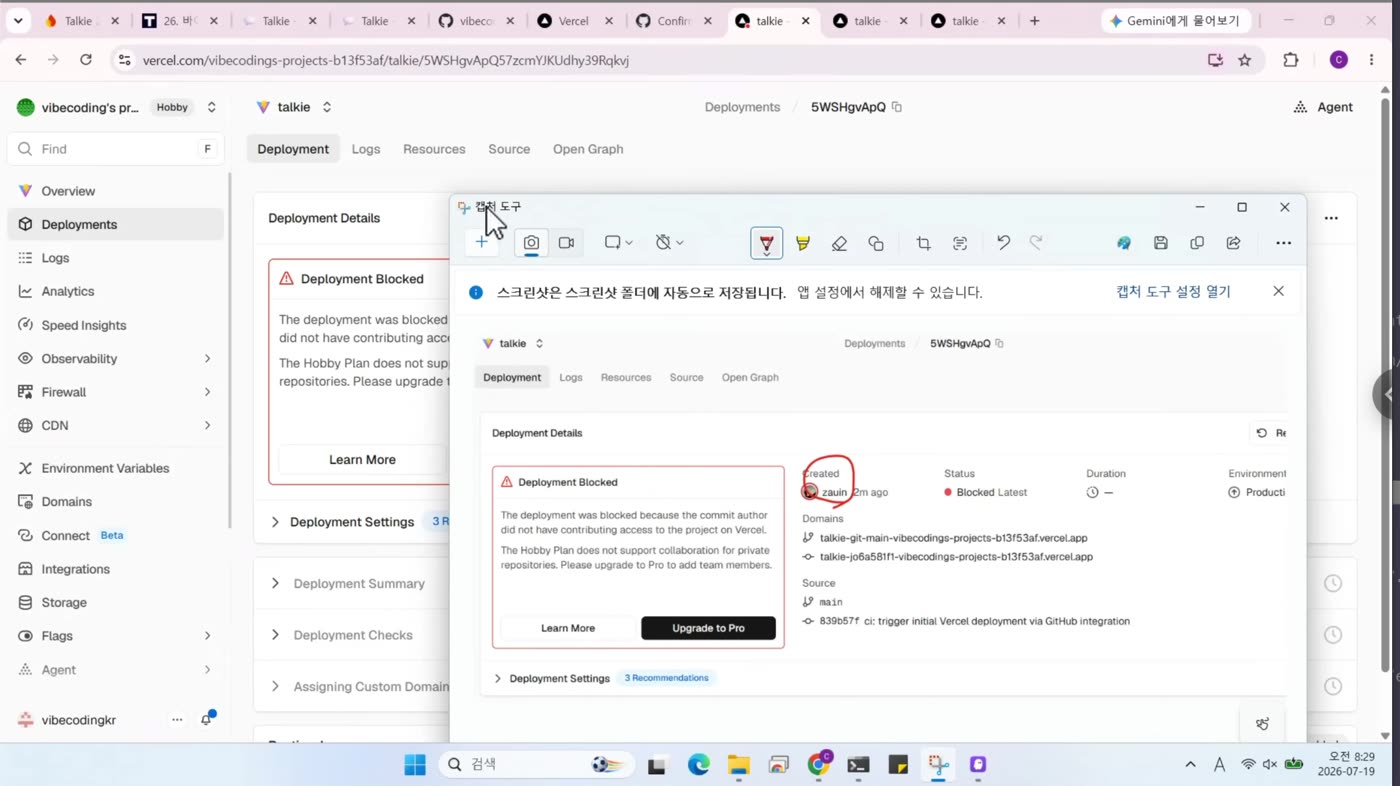Image resolution: width=1400 pixels, height=786 pixels.
Task: Open Environment Variables in the sidebar
Action: [116, 468]
